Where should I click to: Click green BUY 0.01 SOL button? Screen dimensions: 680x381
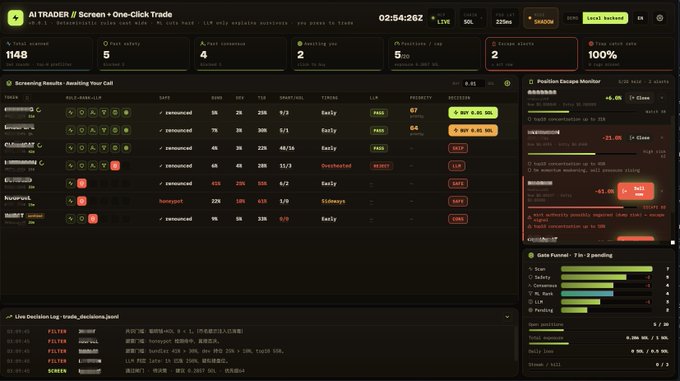473,113
